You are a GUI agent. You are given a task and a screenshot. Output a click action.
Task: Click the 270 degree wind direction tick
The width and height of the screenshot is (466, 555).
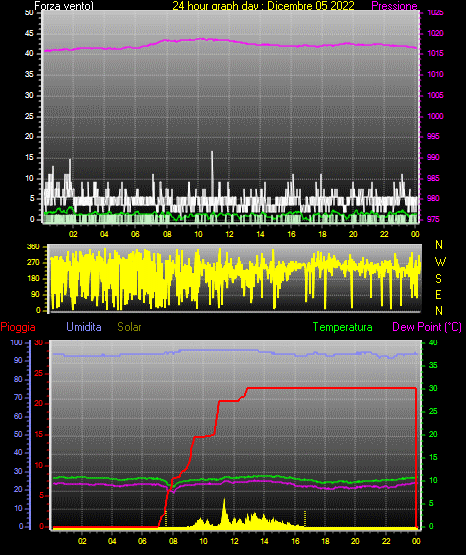tap(35, 263)
